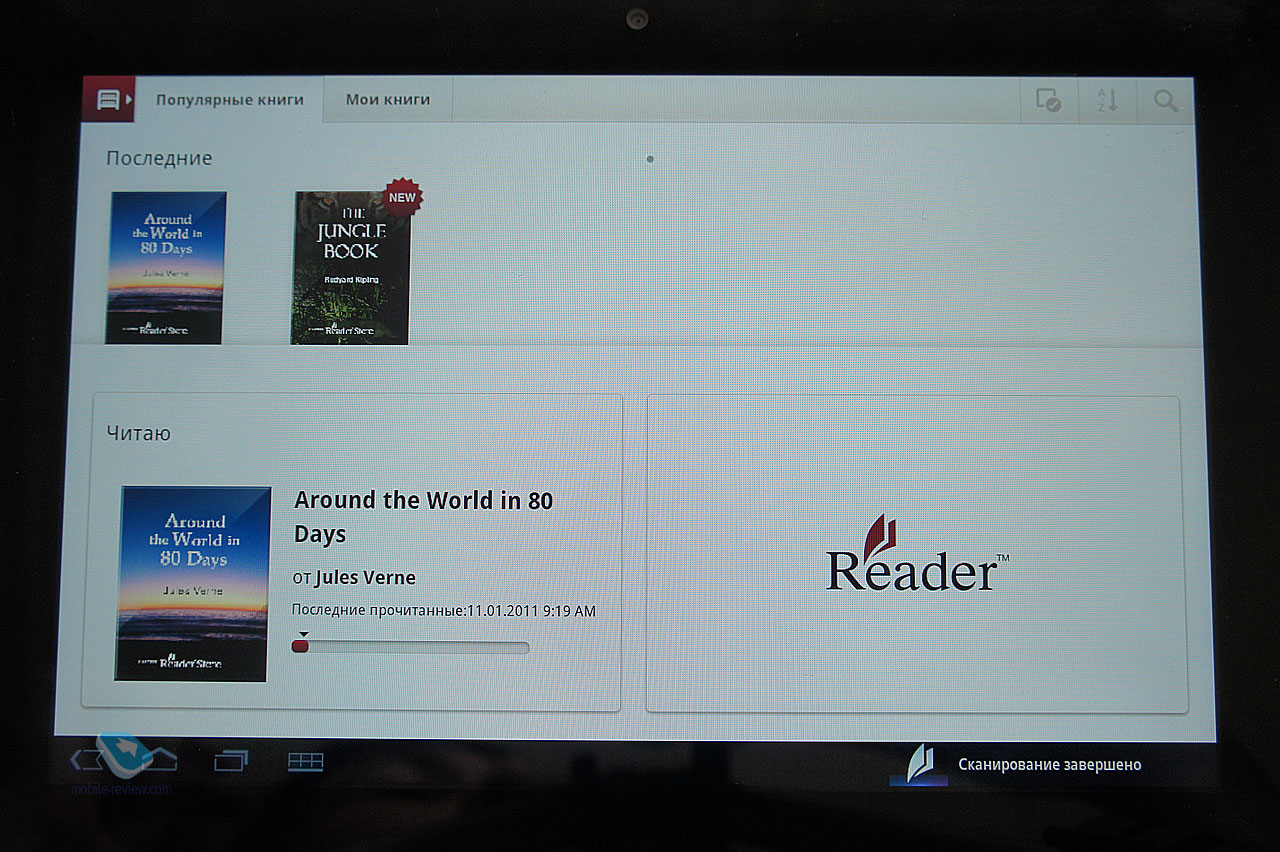Screen dimensions: 1280x852
Task: Tap the select-items checkmark icon in toolbar
Action: pos(1048,101)
